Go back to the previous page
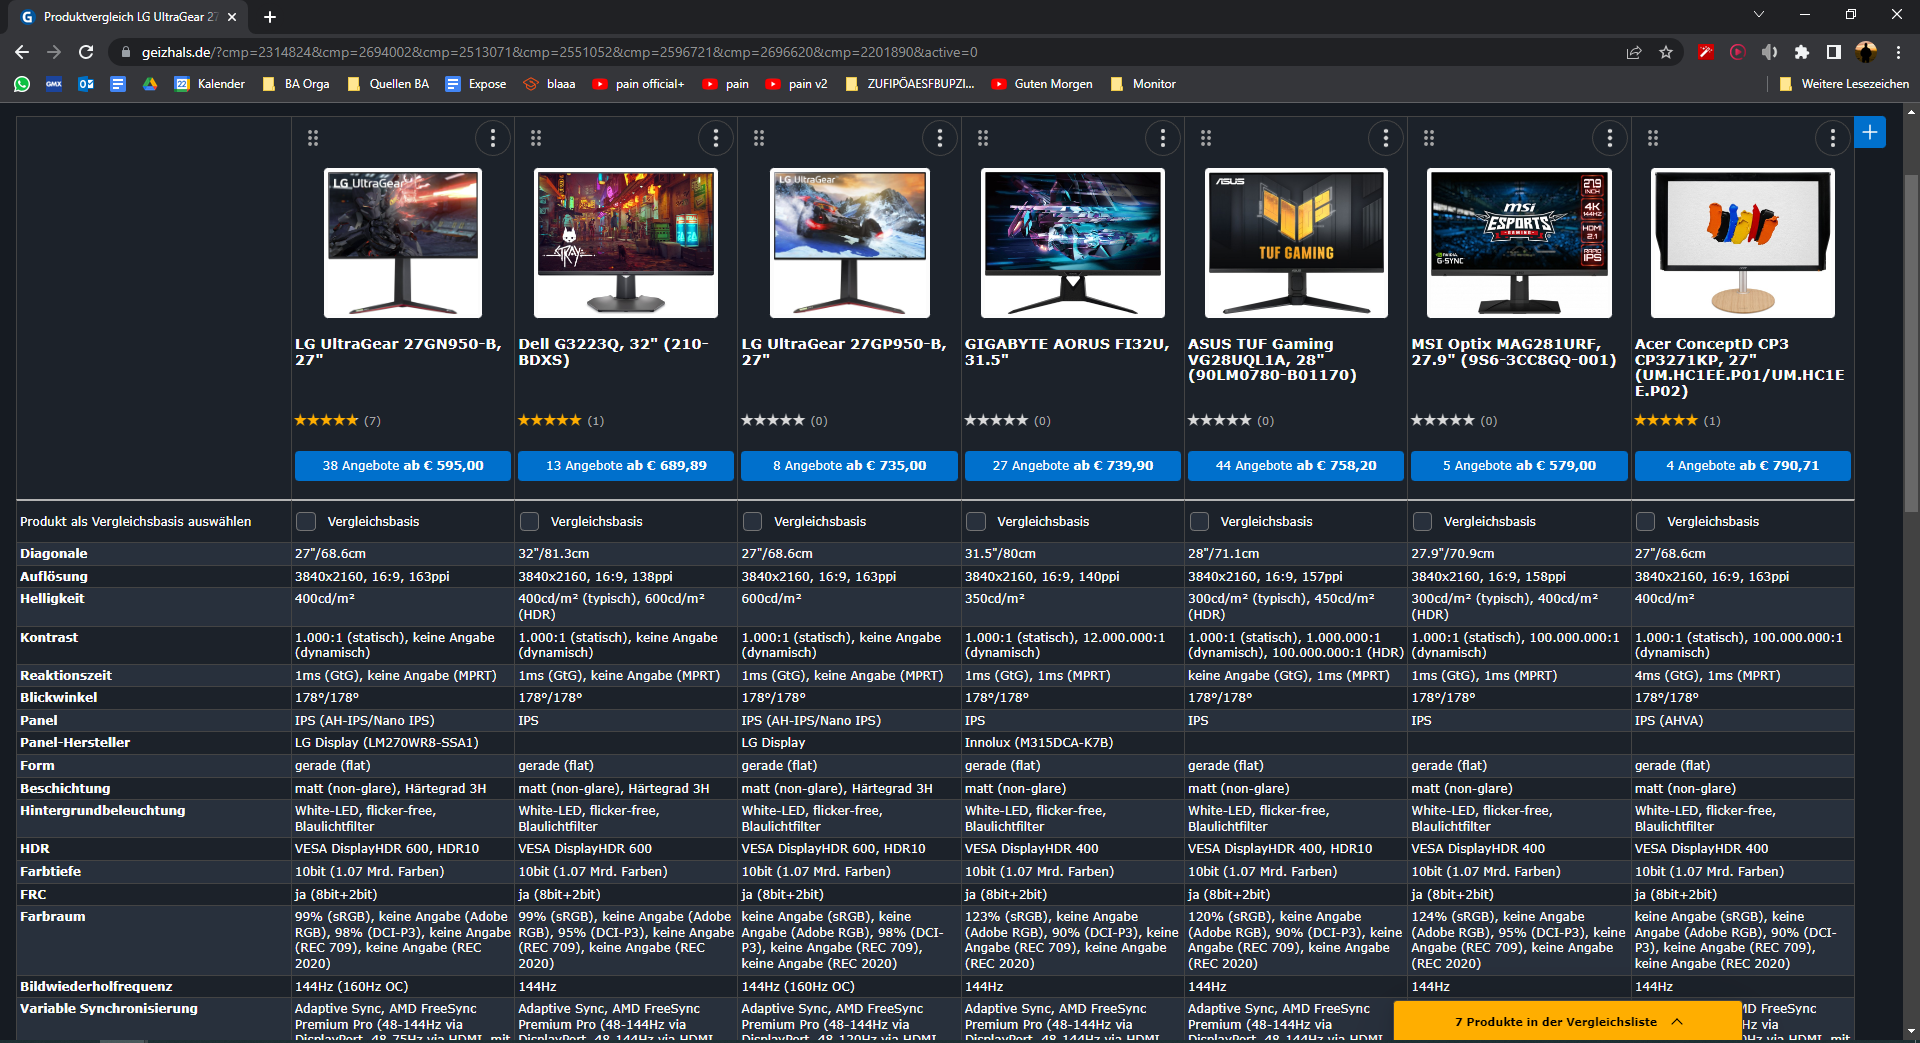Viewport: 1920px width, 1043px height. point(22,52)
